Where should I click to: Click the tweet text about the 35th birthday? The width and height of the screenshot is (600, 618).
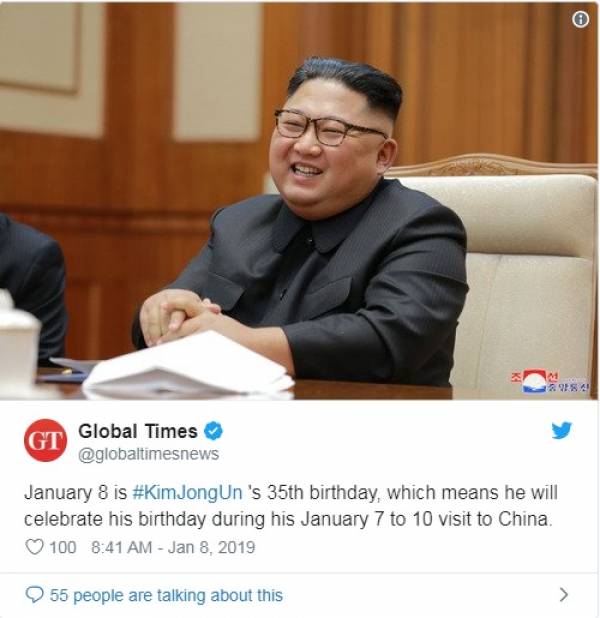coord(291,506)
